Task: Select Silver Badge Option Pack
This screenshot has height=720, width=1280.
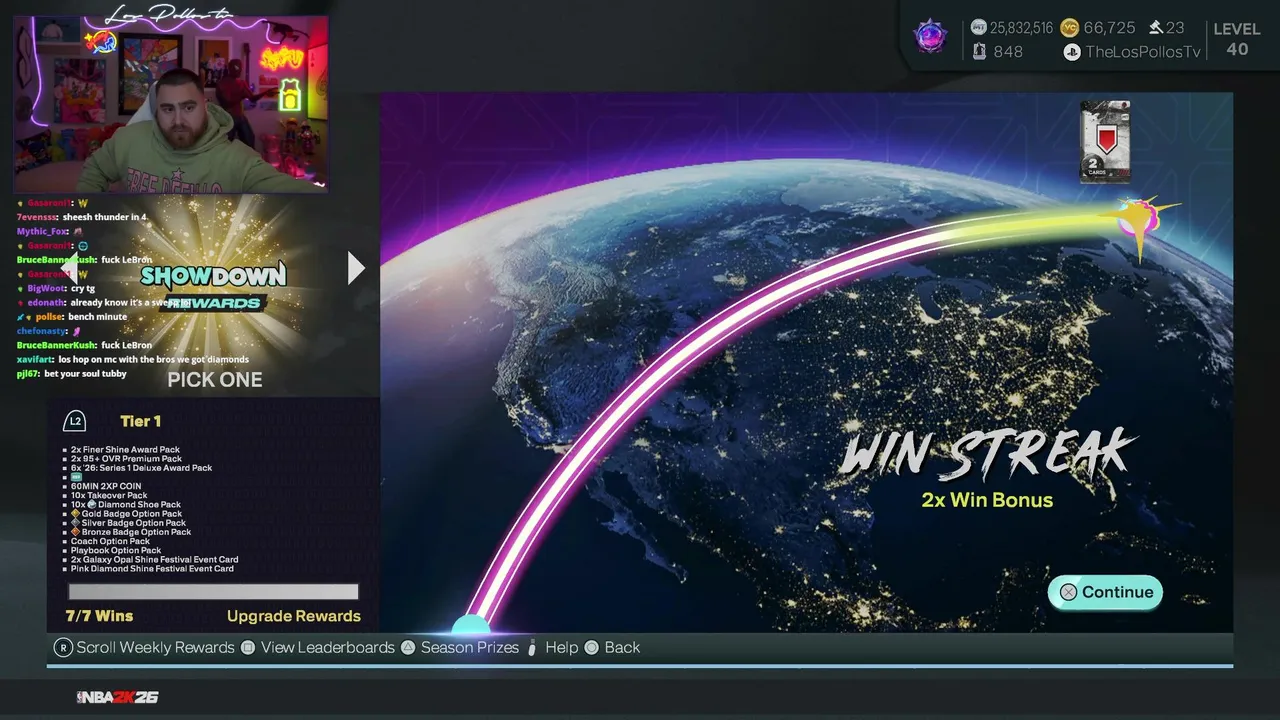Action: click(x=128, y=523)
